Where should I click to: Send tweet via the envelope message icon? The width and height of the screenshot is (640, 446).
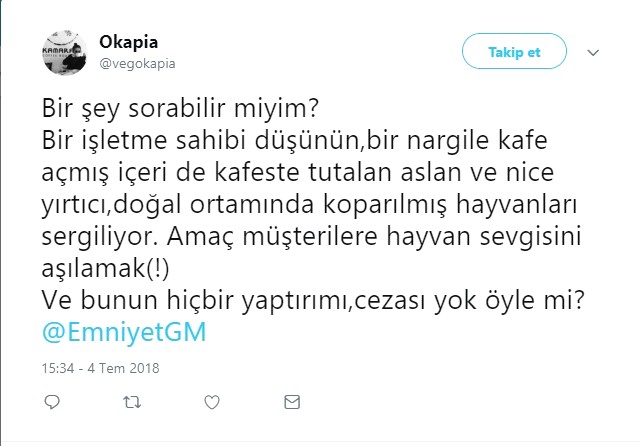291,402
